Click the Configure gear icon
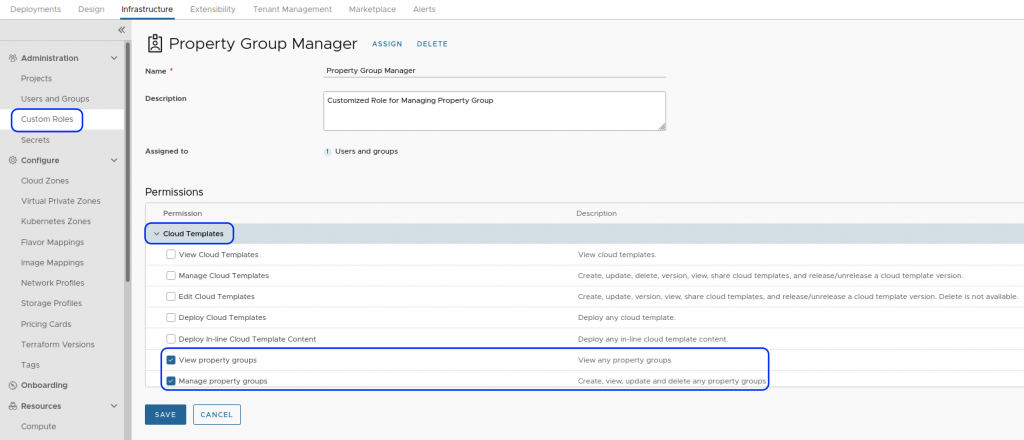 pyautogui.click(x=12, y=160)
